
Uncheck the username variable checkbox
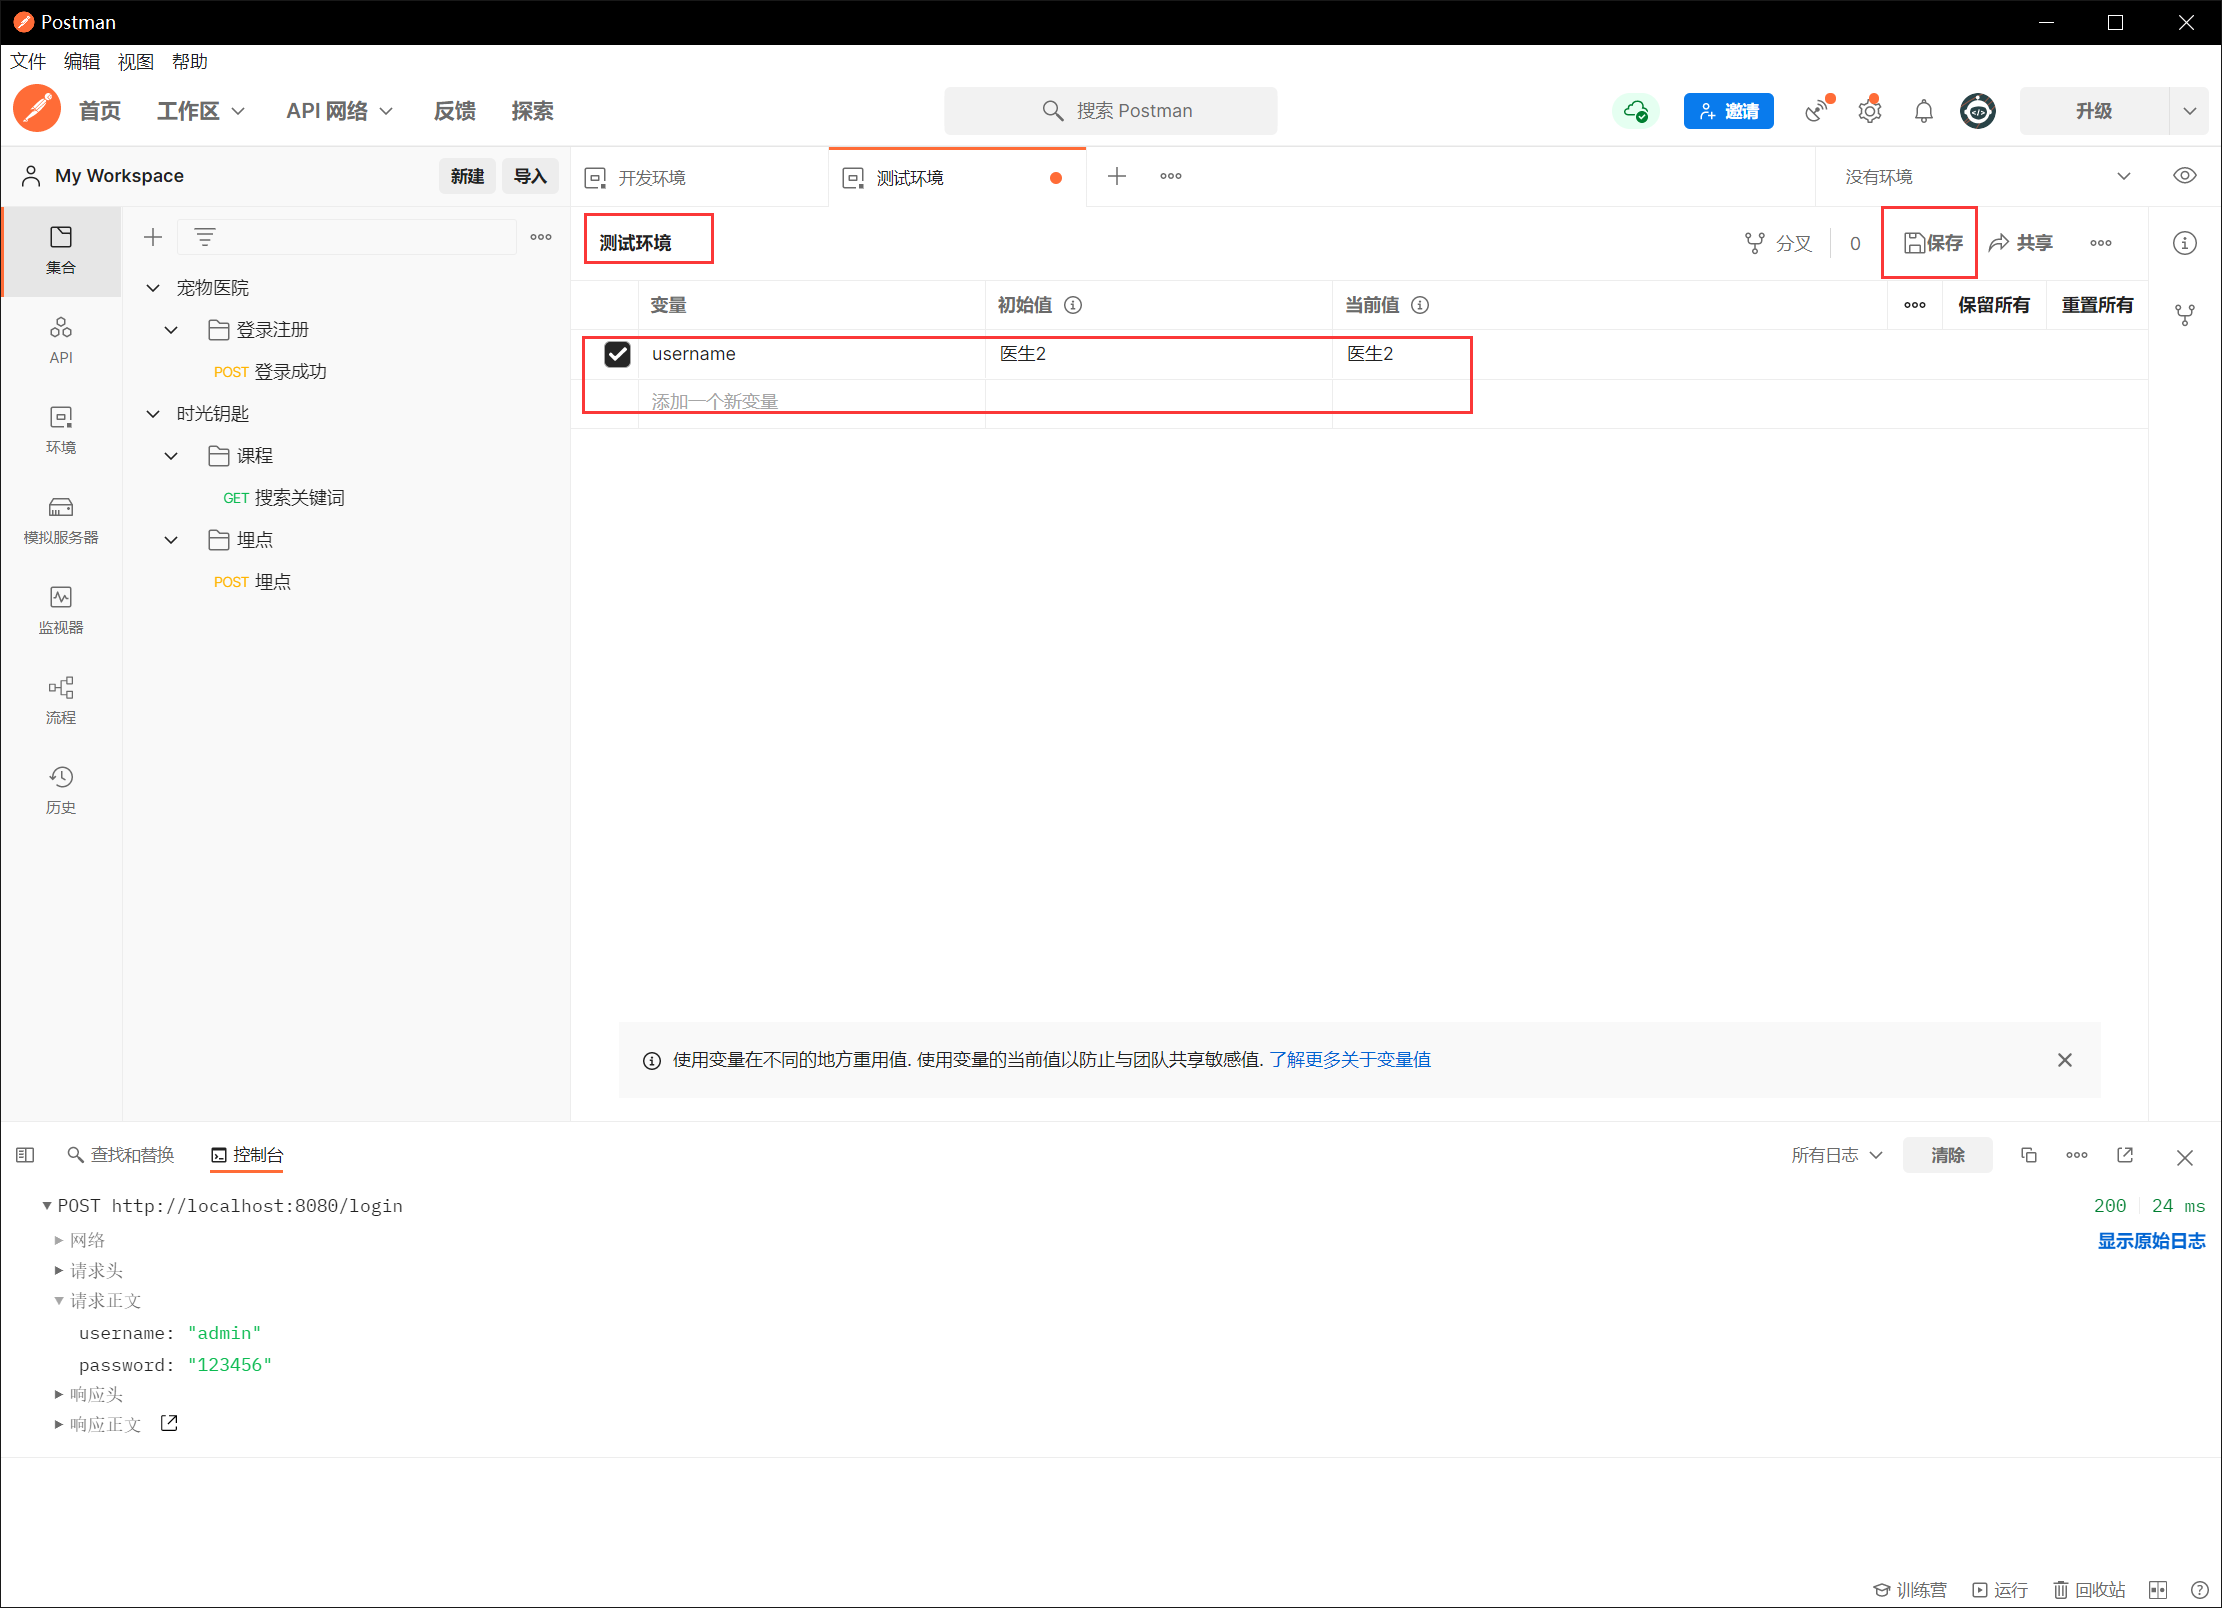(x=617, y=354)
